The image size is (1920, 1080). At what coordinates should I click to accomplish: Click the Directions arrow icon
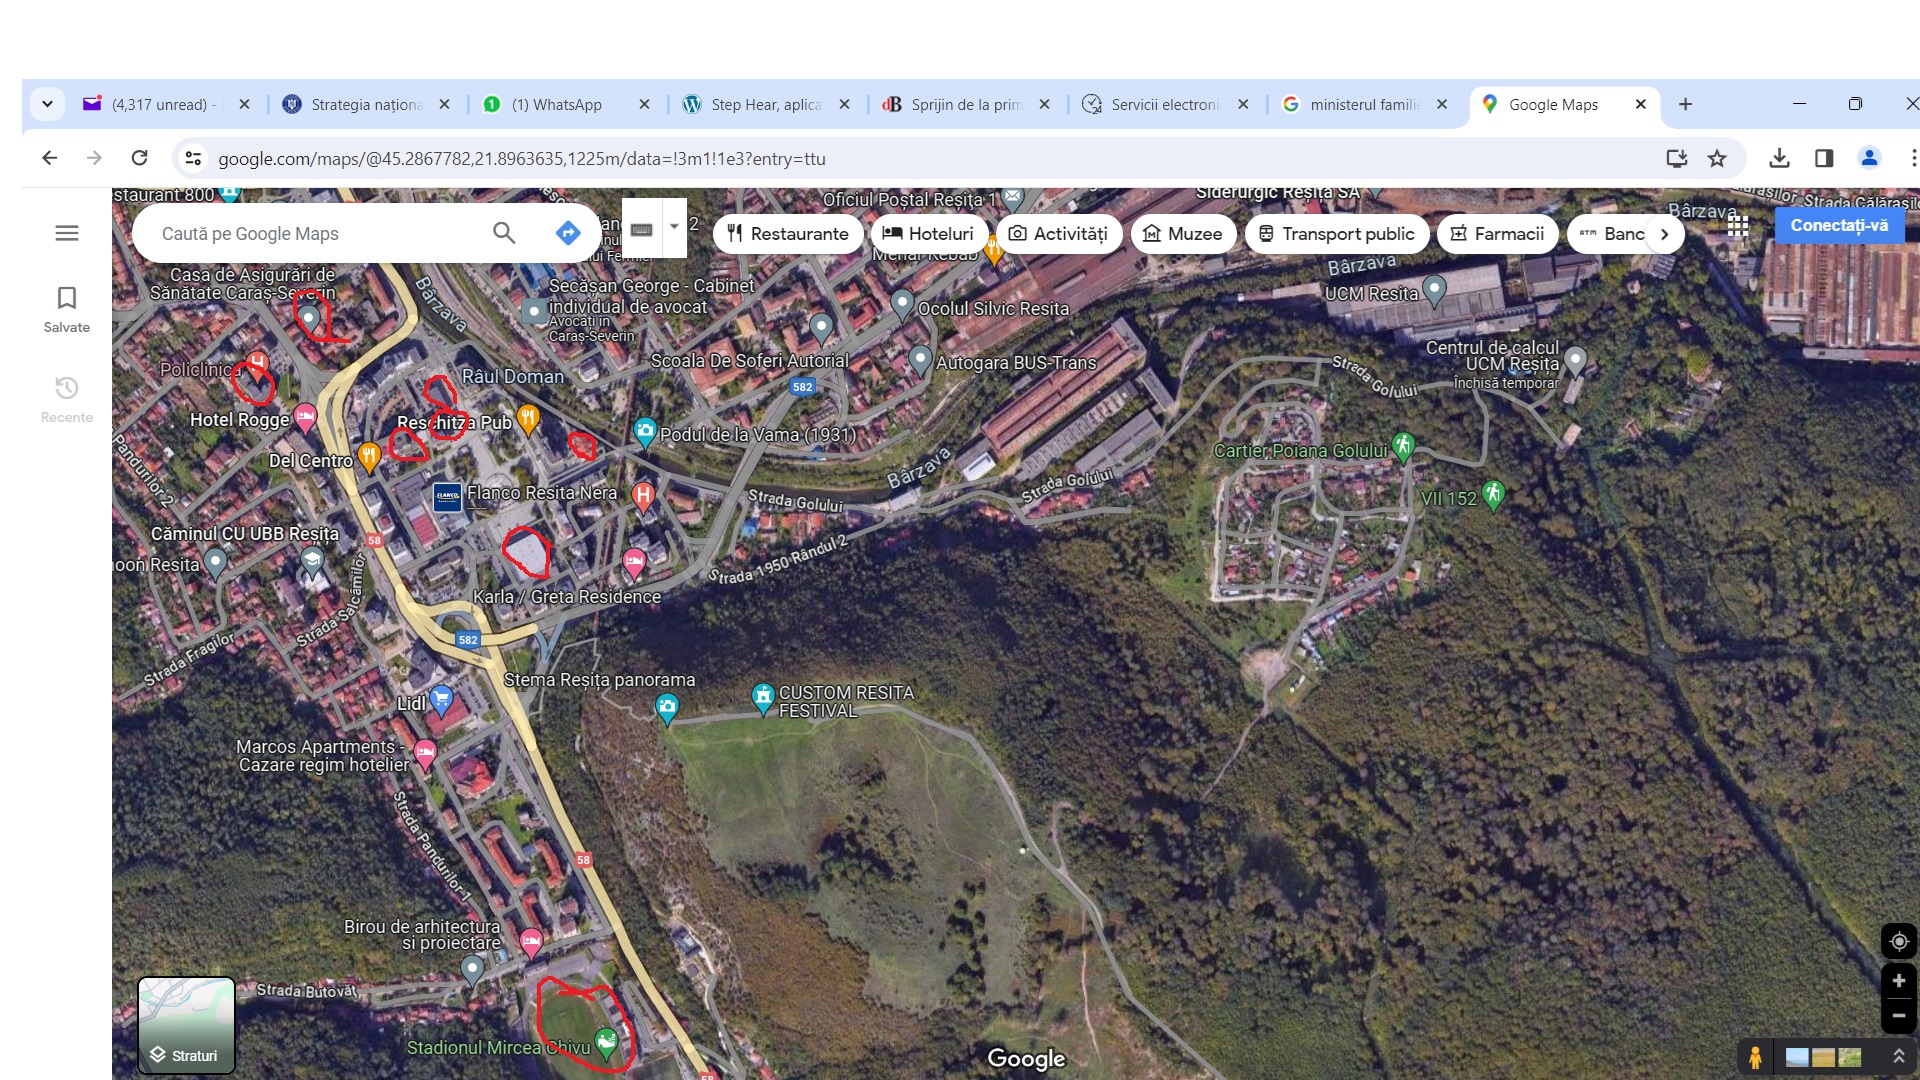click(x=568, y=233)
